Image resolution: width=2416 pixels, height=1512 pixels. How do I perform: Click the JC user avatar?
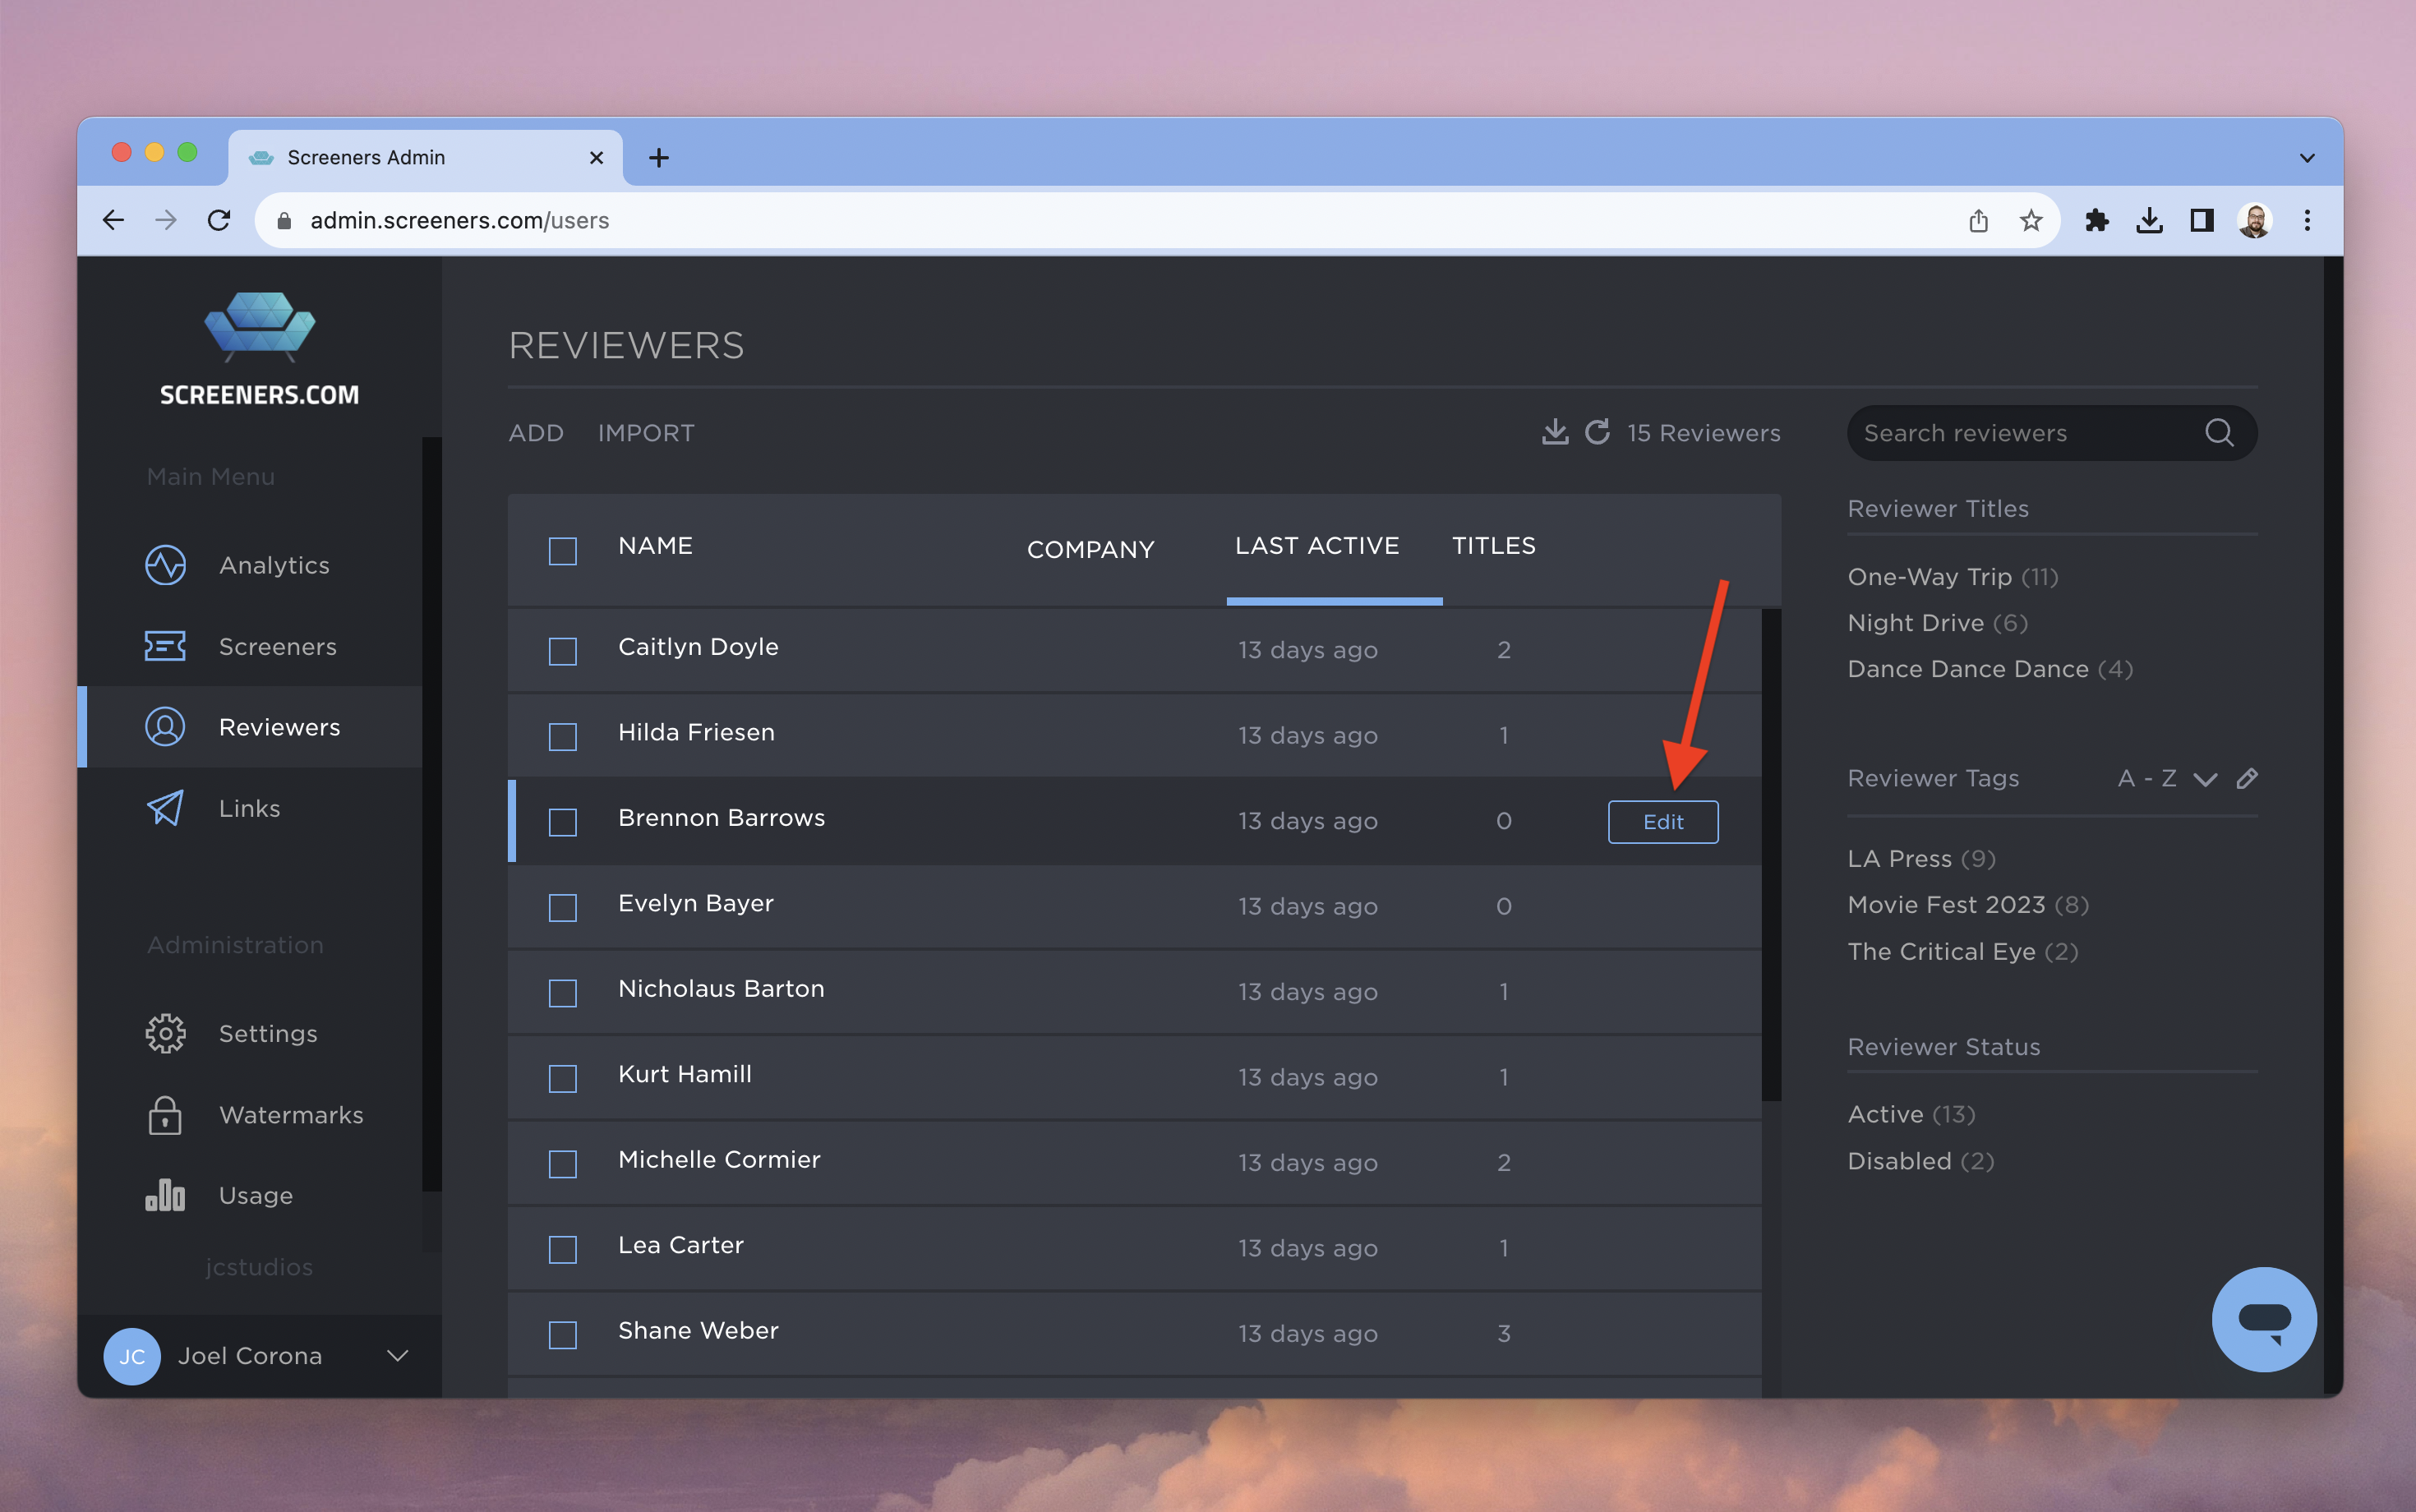(132, 1356)
